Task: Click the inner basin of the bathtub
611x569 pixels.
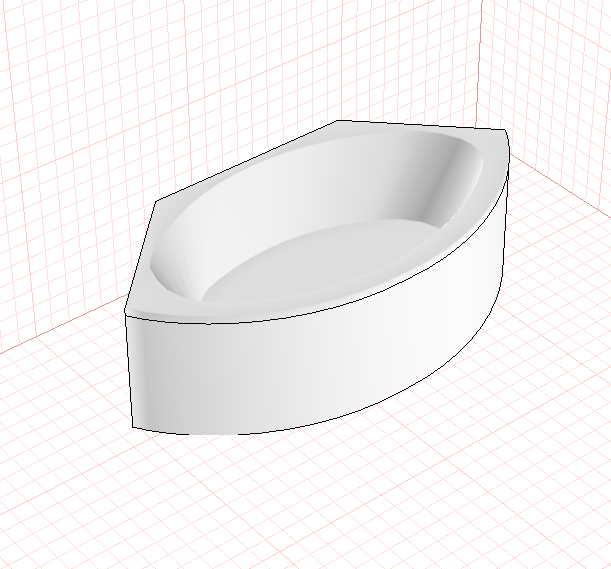Action: [316, 217]
